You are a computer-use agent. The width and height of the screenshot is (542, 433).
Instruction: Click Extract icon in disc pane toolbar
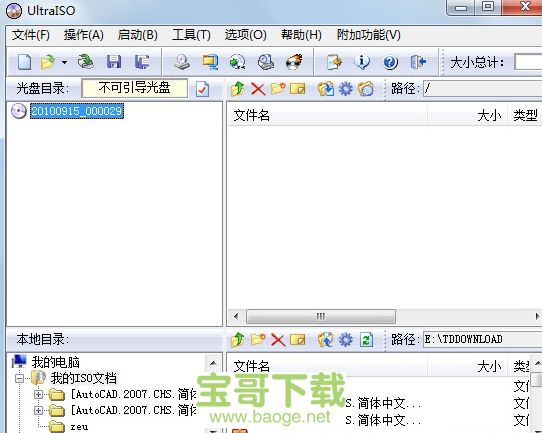326,89
